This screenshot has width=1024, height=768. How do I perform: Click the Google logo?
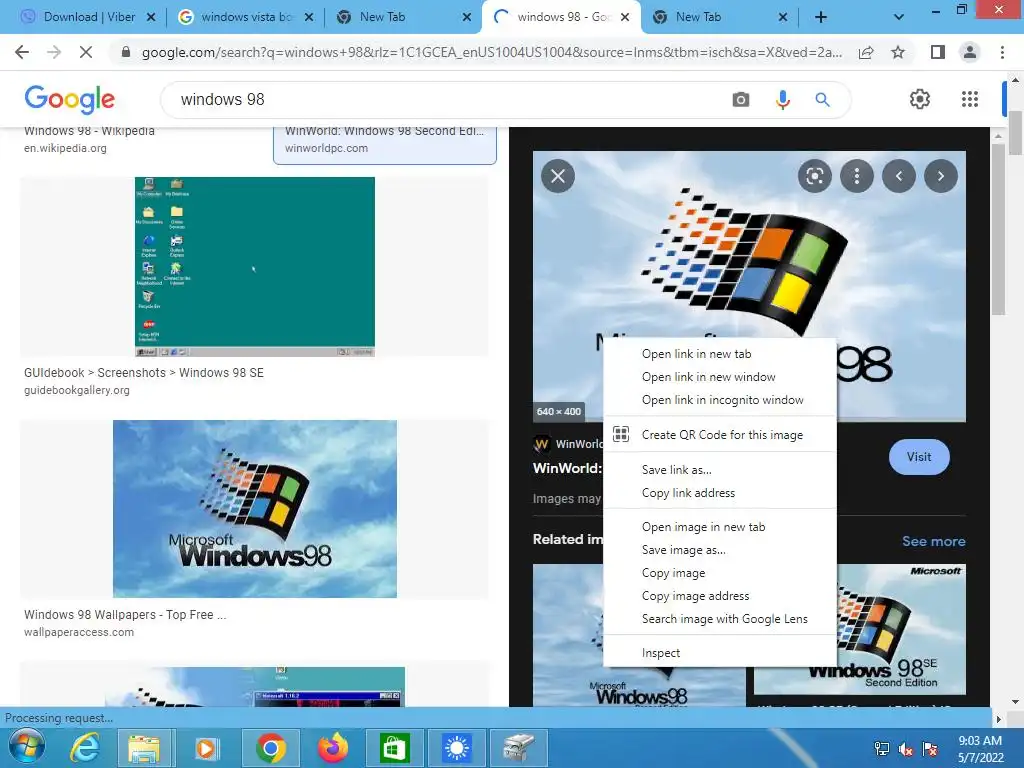click(69, 99)
